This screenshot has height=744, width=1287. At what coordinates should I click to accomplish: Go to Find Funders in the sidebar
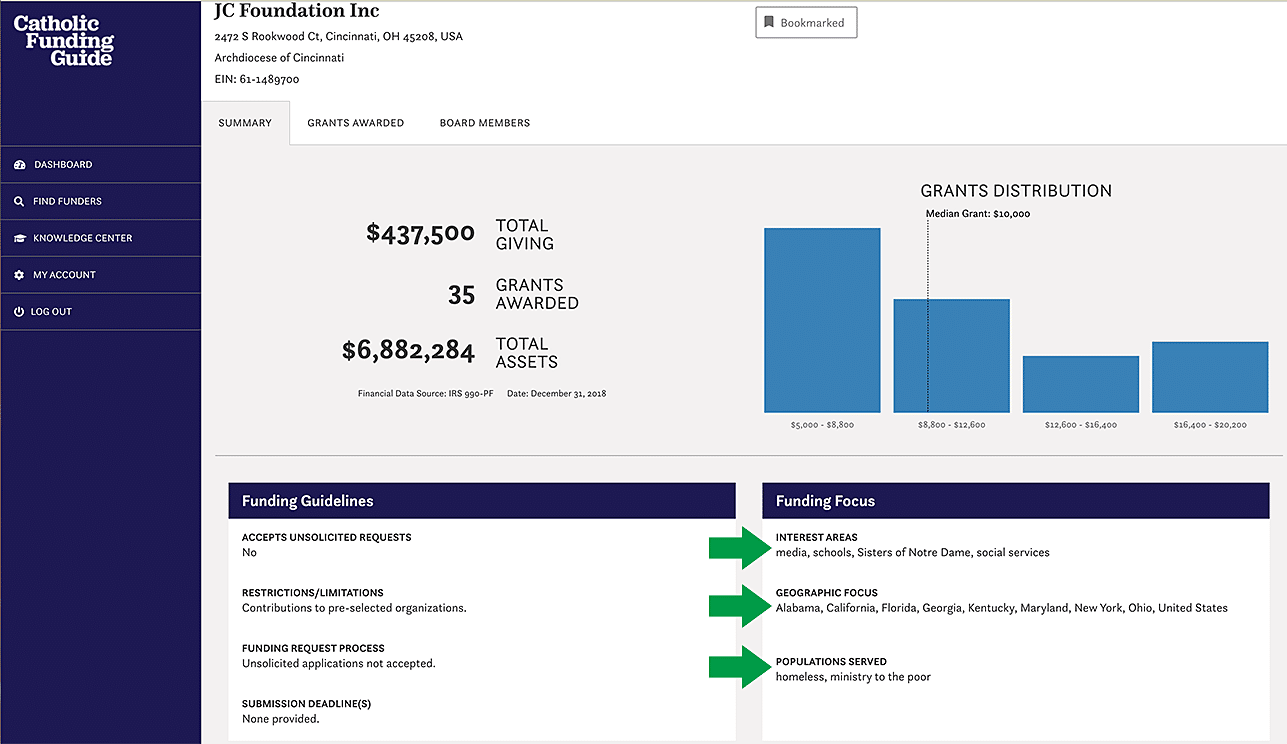[x=100, y=201]
